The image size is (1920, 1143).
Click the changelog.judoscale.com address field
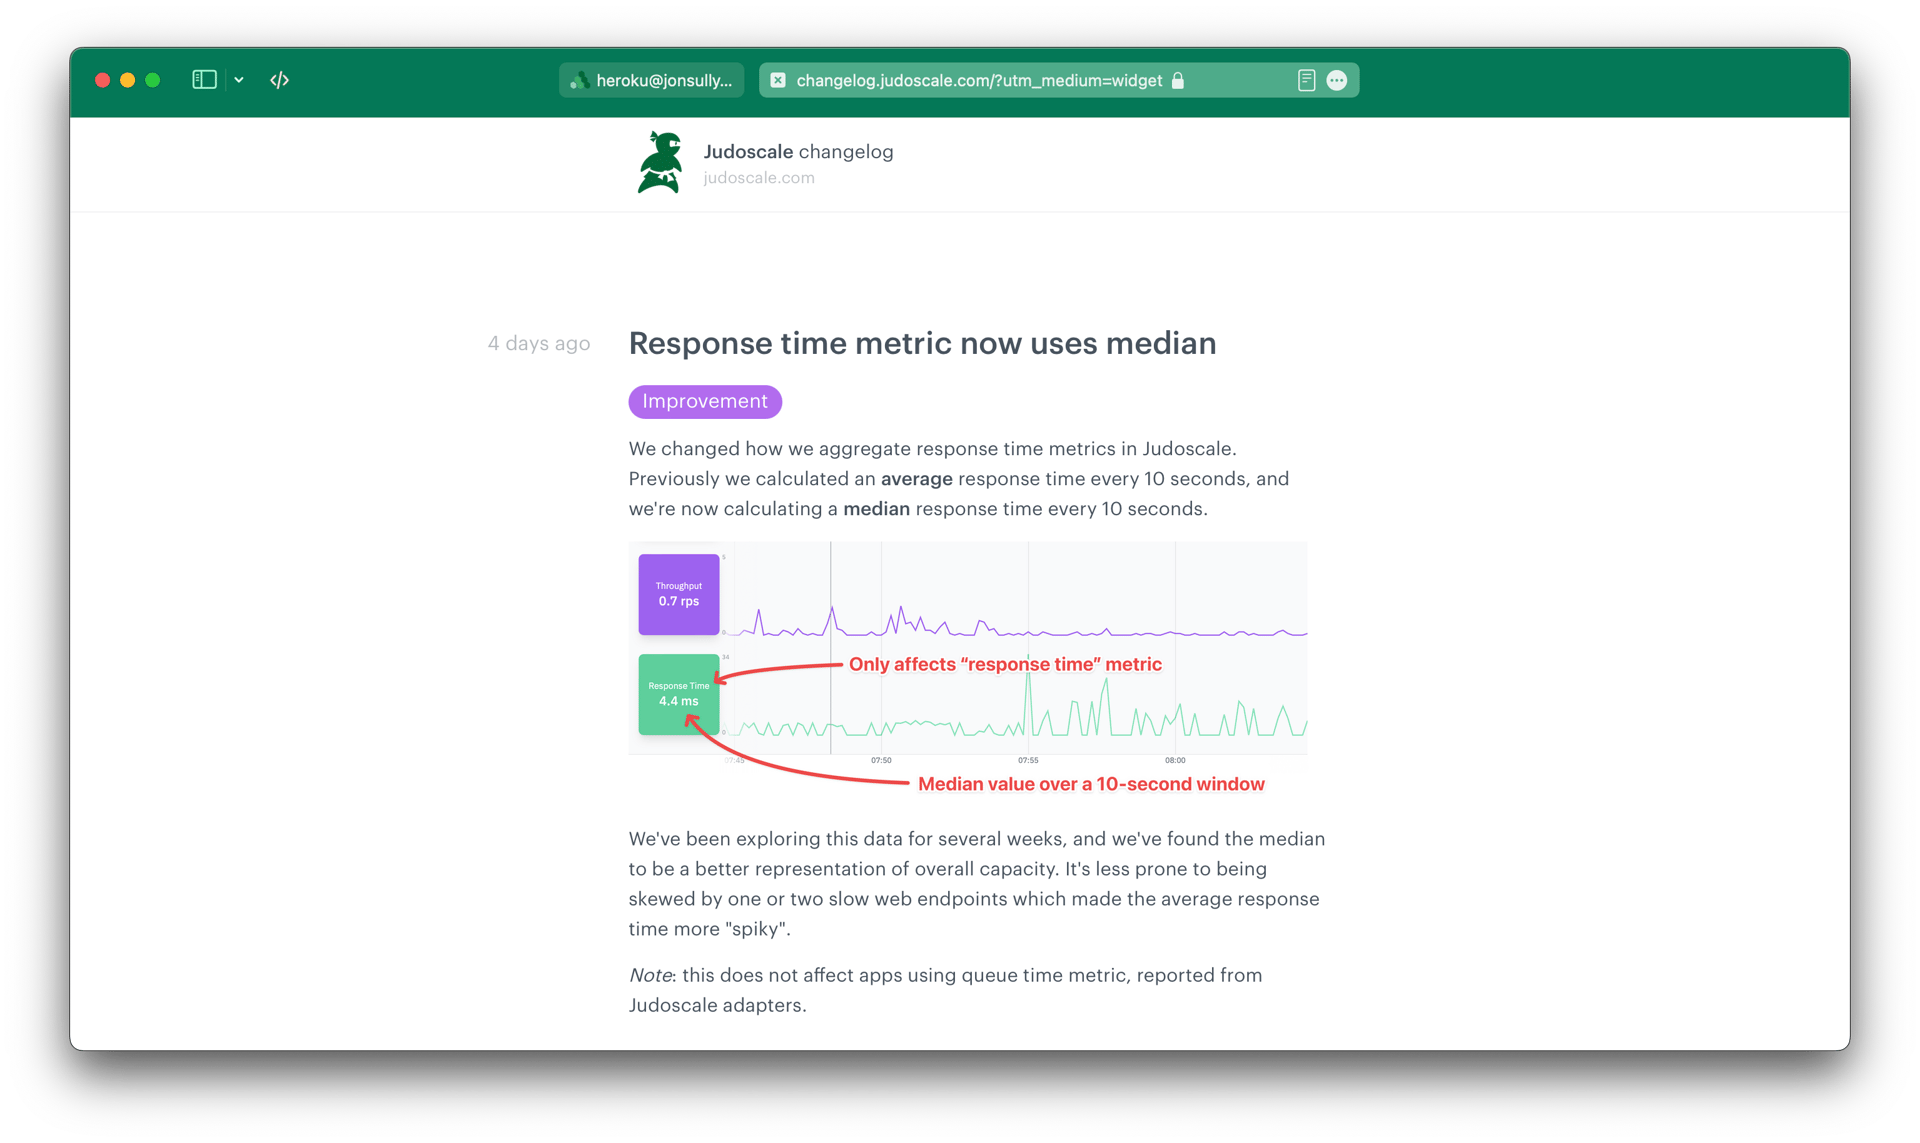tap(978, 81)
